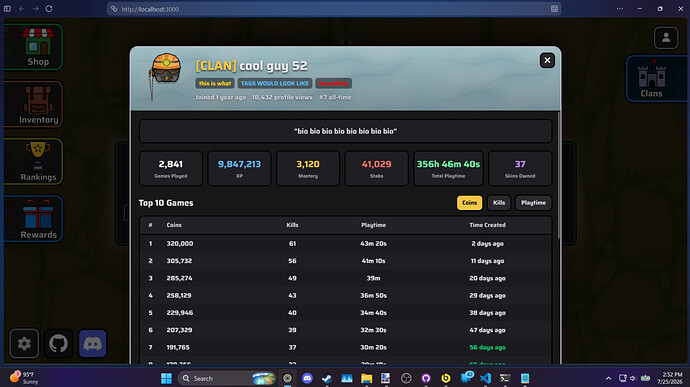Sort top games by Coins
The height and width of the screenshot is (387, 690).
(469, 203)
